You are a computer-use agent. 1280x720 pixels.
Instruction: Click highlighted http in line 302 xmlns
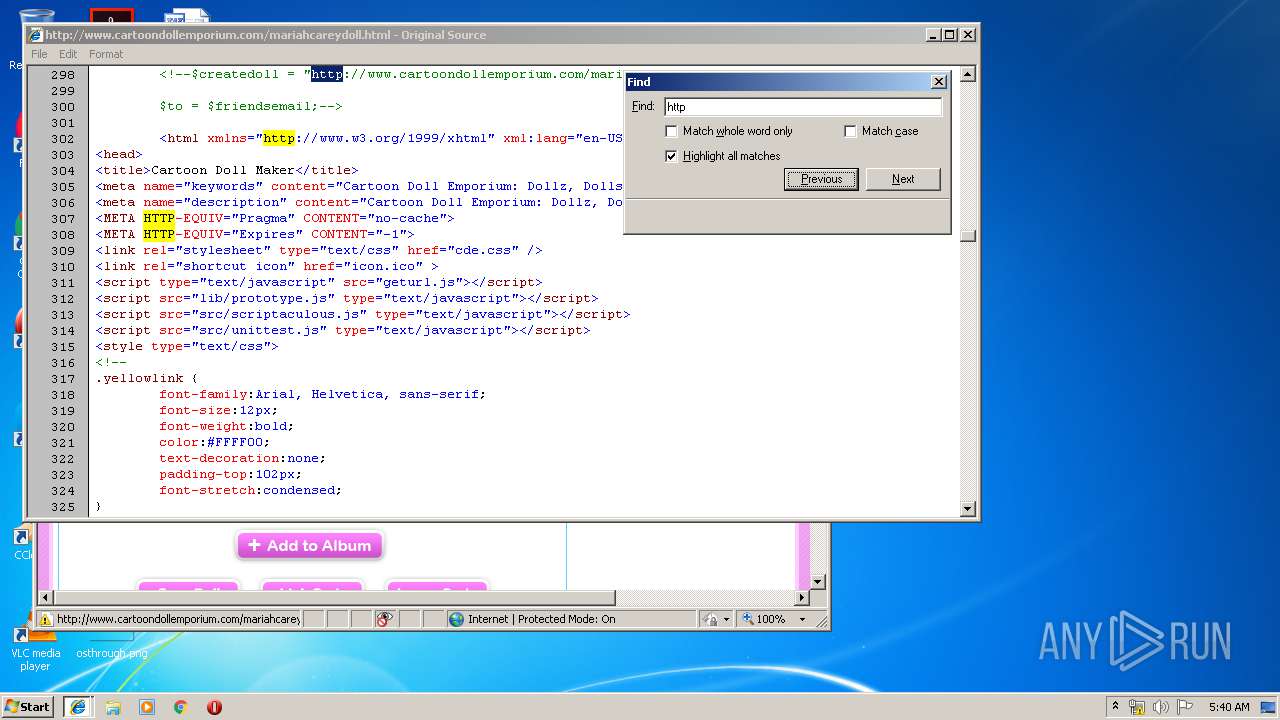[279, 138]
